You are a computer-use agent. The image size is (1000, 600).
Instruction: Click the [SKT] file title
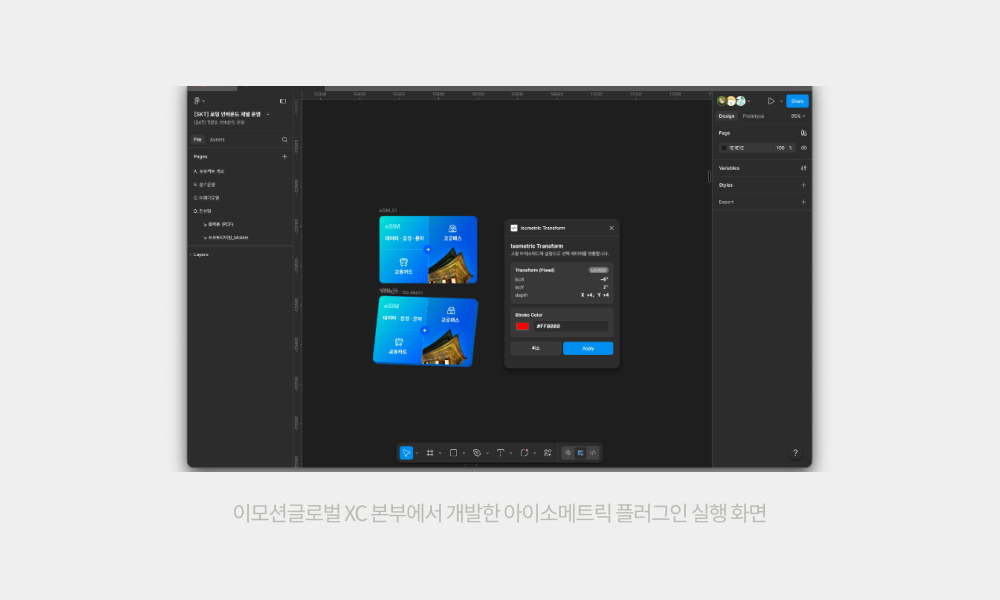point(227,114)
